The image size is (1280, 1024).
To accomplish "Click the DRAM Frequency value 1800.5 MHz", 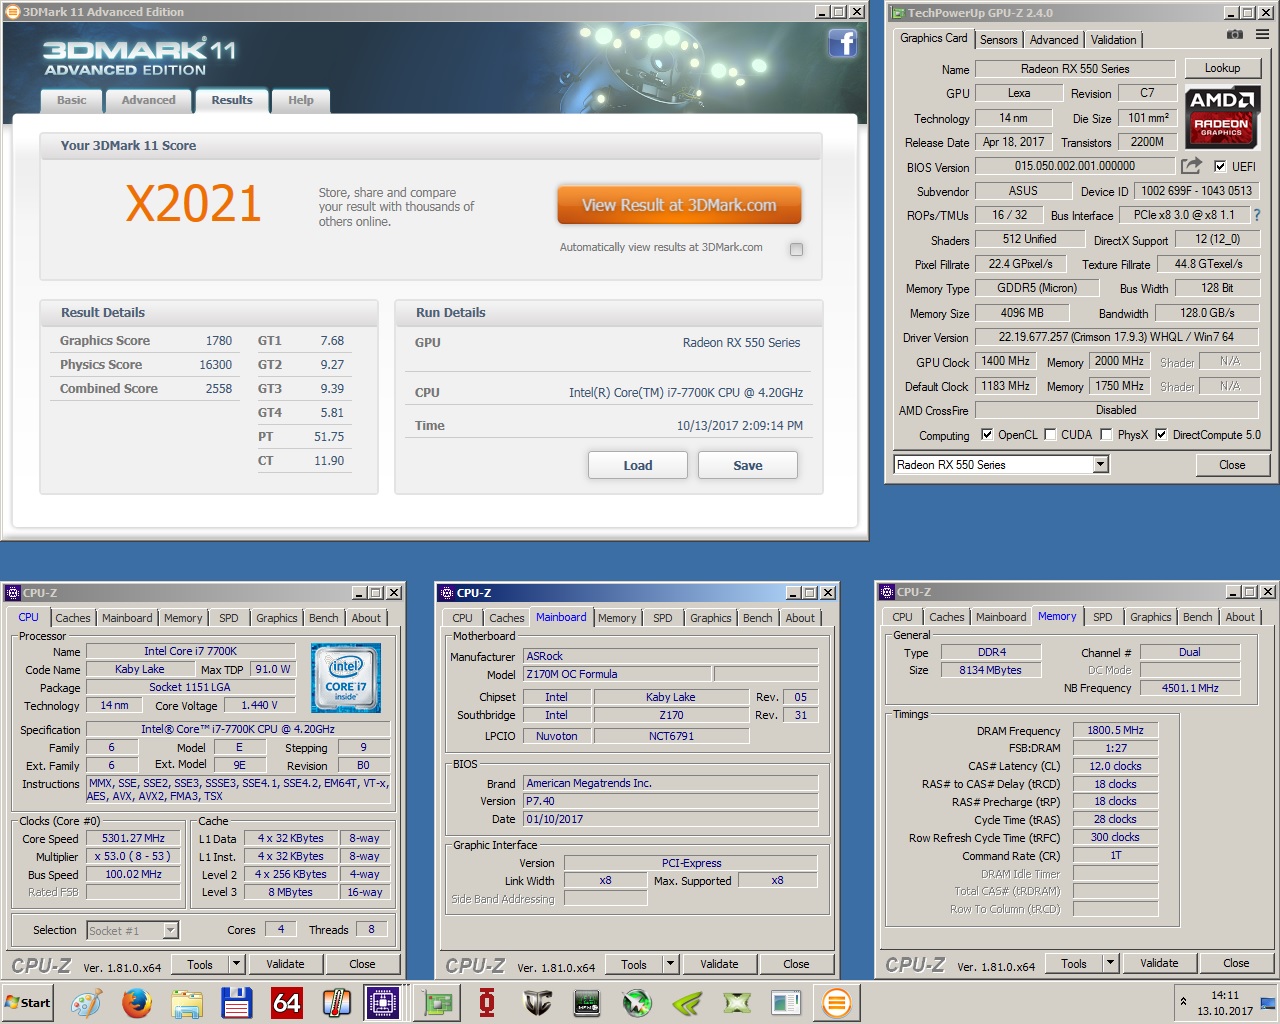I will click(1115, 731).
